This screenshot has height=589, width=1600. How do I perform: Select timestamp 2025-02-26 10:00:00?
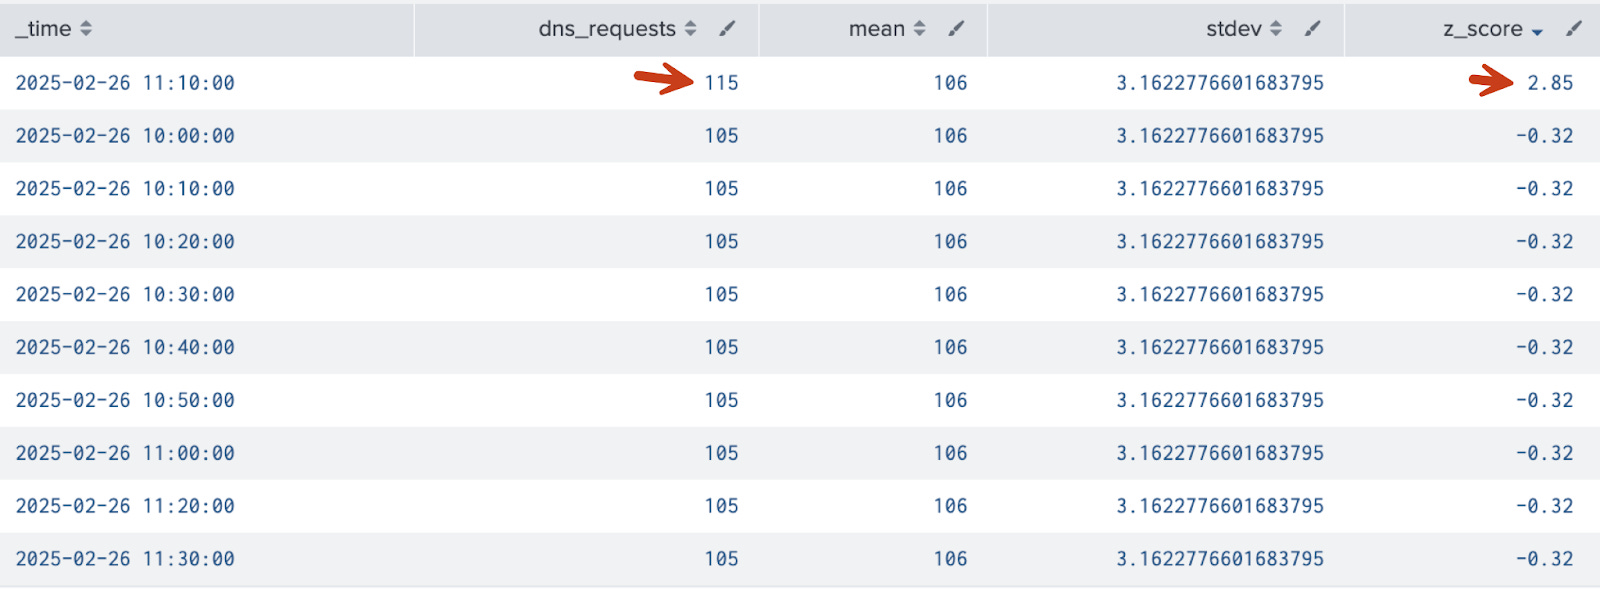[x=125, y=136]
